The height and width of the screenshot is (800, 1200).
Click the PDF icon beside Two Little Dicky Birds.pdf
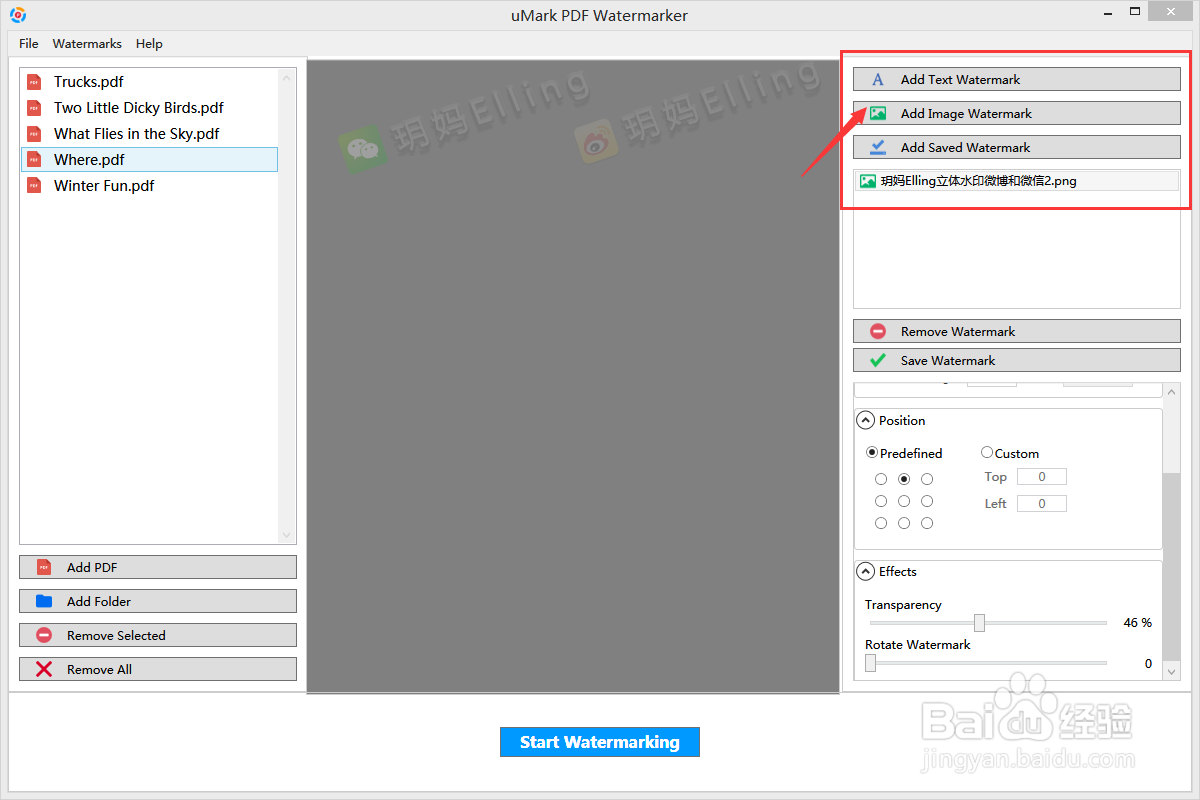[35, 108]
